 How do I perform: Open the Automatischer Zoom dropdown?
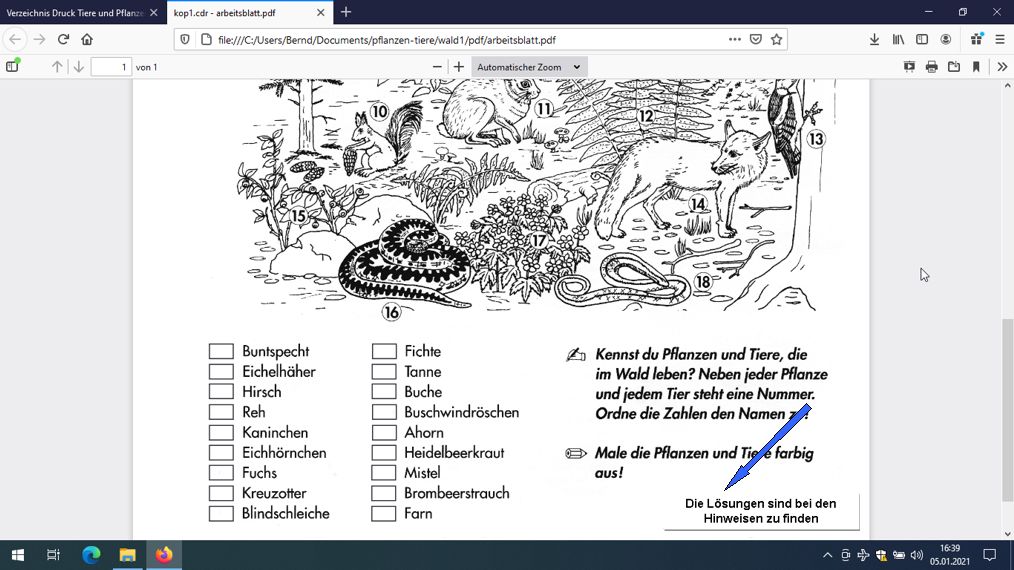pos(528,67)
